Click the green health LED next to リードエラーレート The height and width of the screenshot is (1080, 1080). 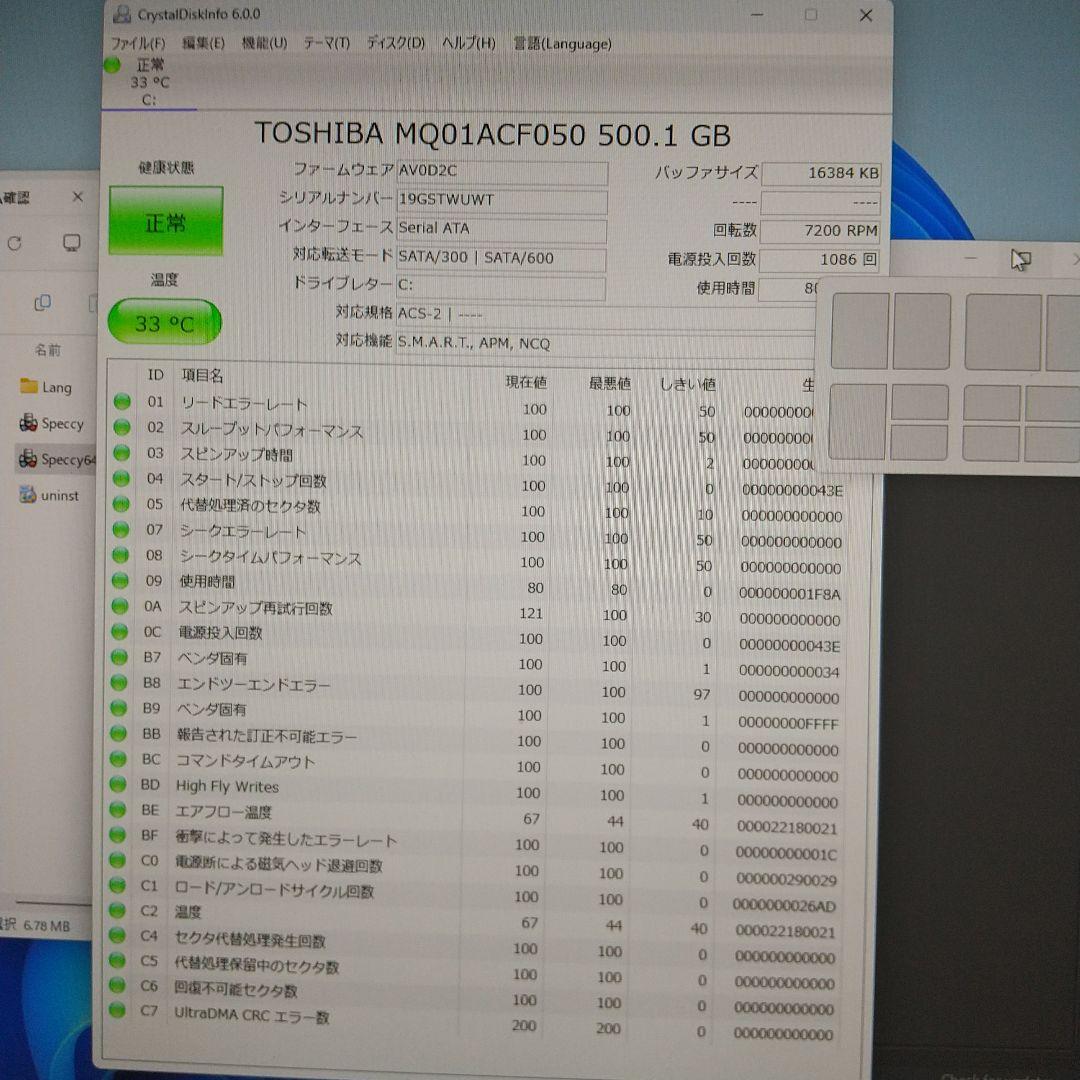pyautogui.click(x=122, y=402)
